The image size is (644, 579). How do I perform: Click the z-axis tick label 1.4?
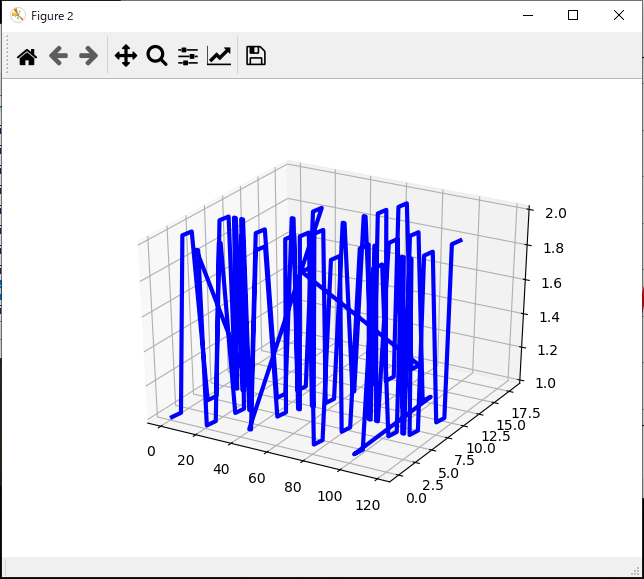549,317
